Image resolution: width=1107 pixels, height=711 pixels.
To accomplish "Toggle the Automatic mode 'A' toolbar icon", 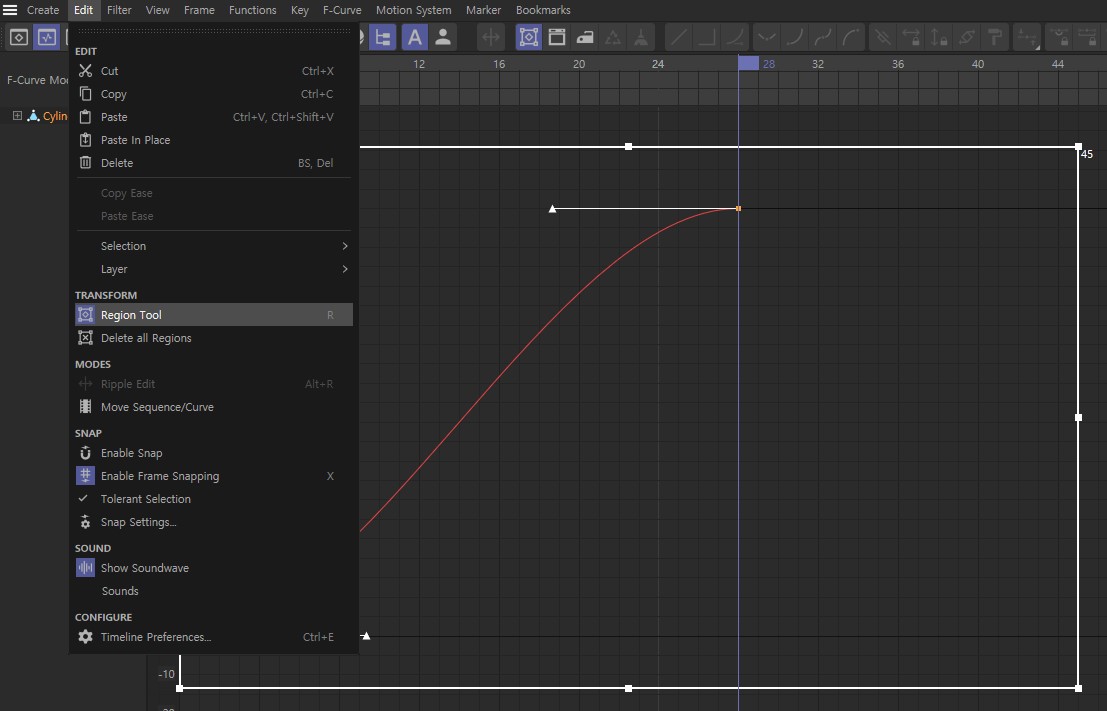I will (x=414, y=37).
